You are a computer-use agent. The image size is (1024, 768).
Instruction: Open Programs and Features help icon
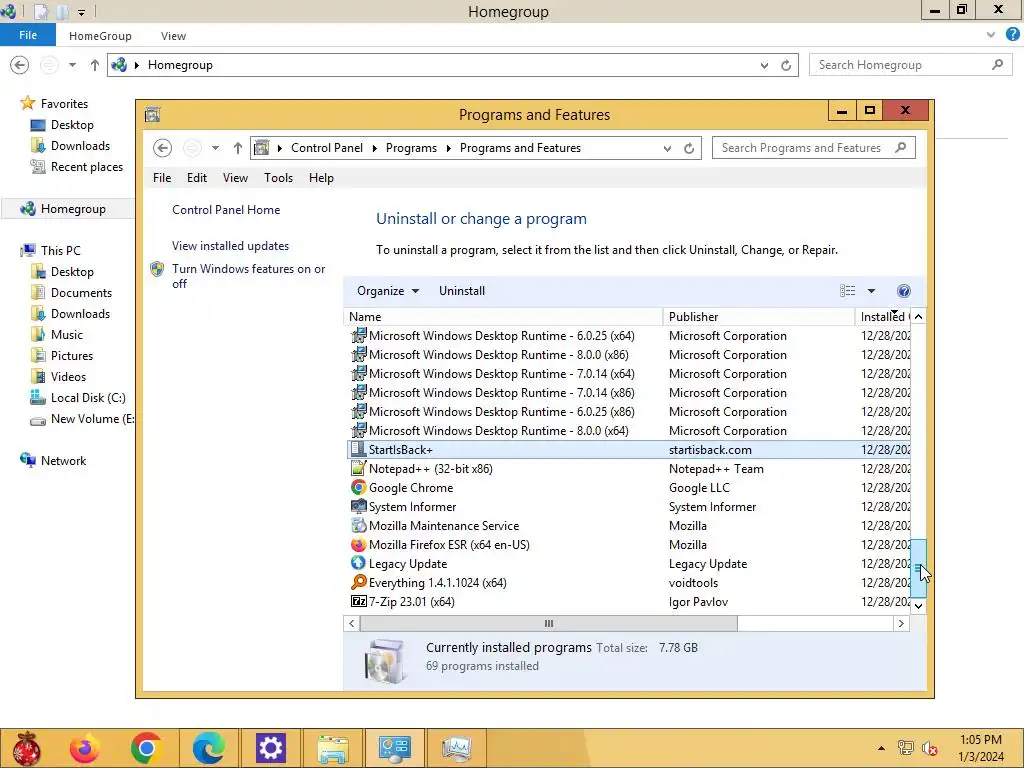tap(904, 291)
